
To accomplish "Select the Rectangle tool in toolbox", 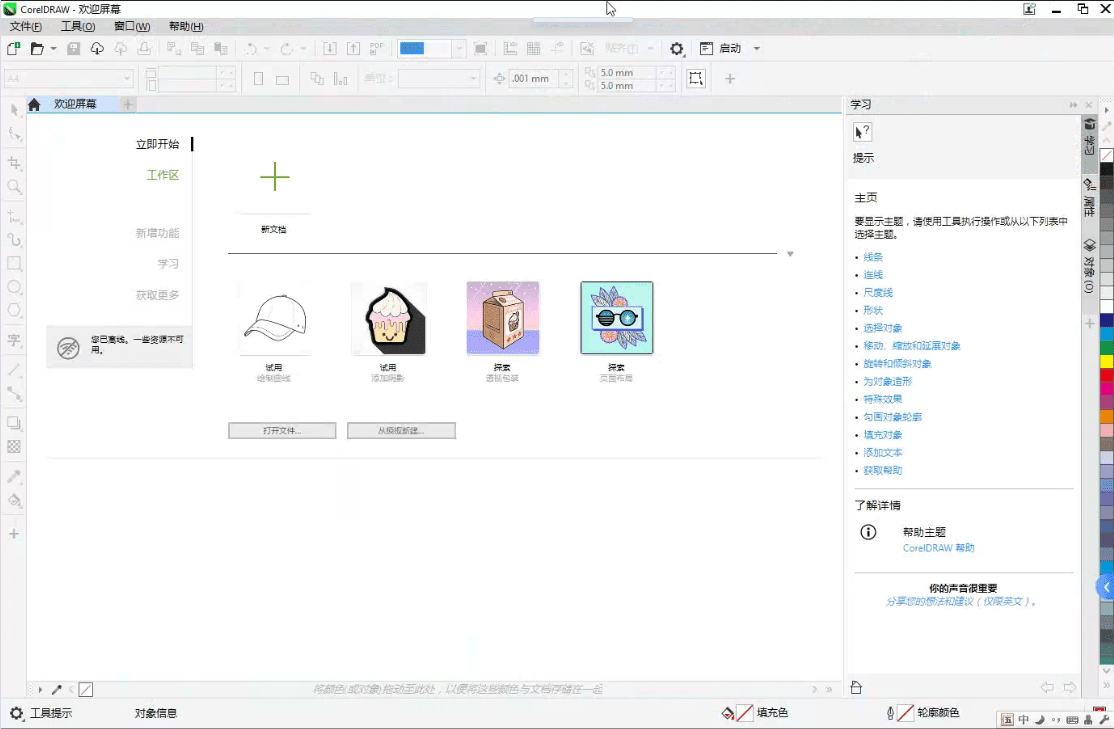I will point(14,264).
